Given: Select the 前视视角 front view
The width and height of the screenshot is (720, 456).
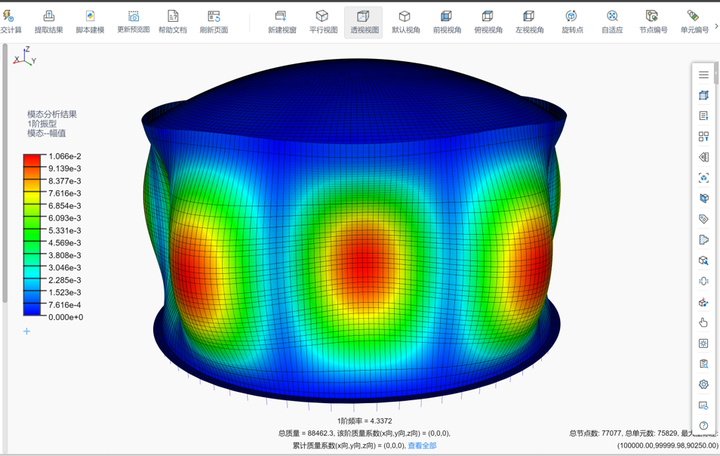Looking at the screenshot, I should (x=446, y=20).
